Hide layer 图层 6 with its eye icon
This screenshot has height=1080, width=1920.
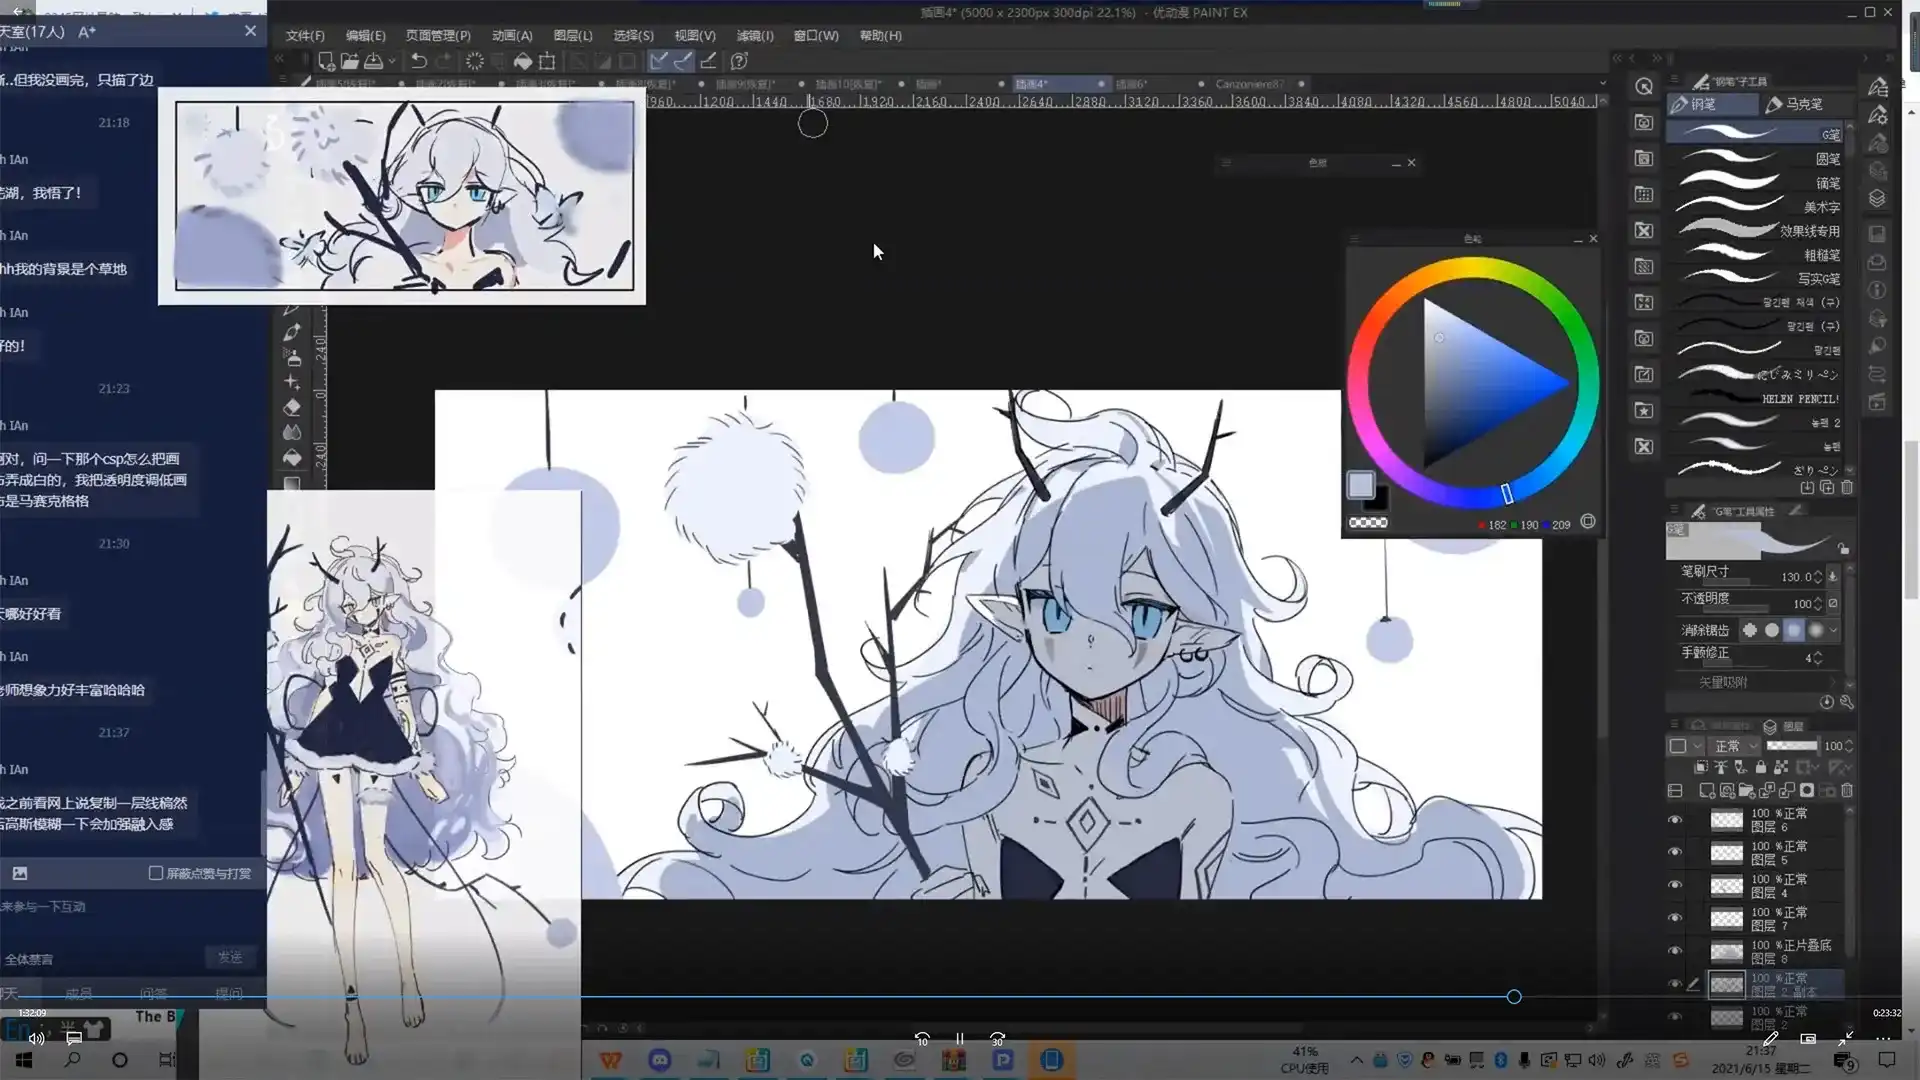pos(1675,820)
